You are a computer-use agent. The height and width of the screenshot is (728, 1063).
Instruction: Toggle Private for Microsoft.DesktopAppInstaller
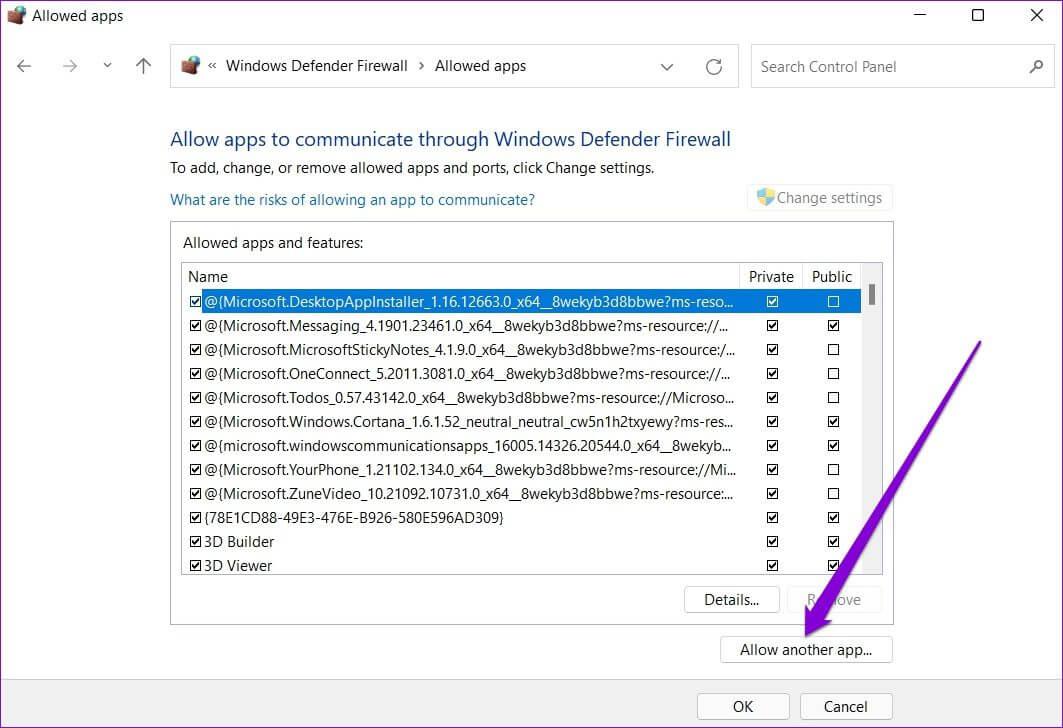[772, 302]
